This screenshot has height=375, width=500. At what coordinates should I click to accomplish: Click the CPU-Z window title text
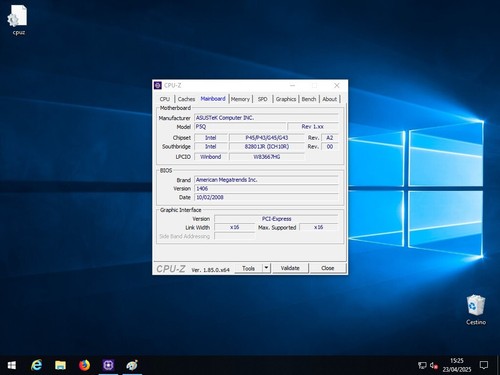(172, 86)
